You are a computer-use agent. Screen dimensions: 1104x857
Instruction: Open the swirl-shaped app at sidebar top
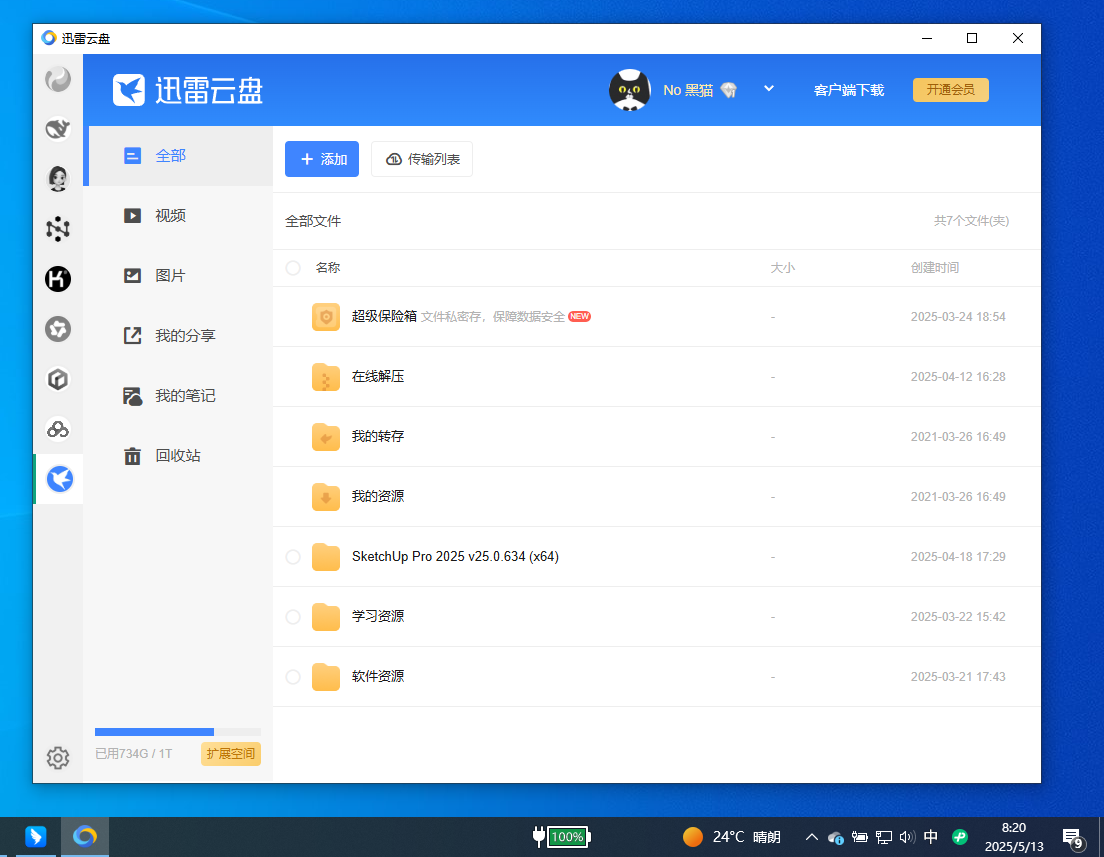click(58, 79)
